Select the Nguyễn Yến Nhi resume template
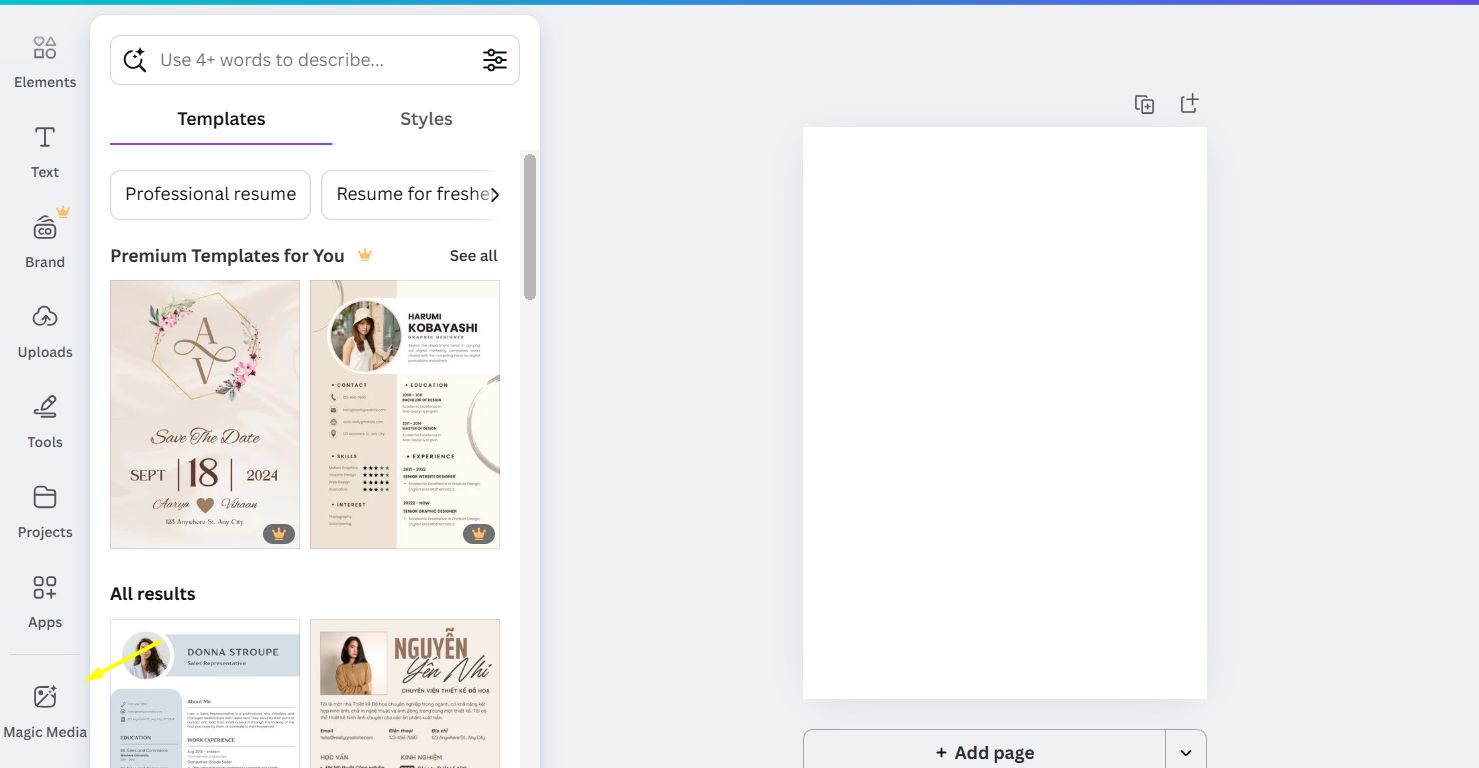The height and width of the screenshot is (768, 1479). 405,694
